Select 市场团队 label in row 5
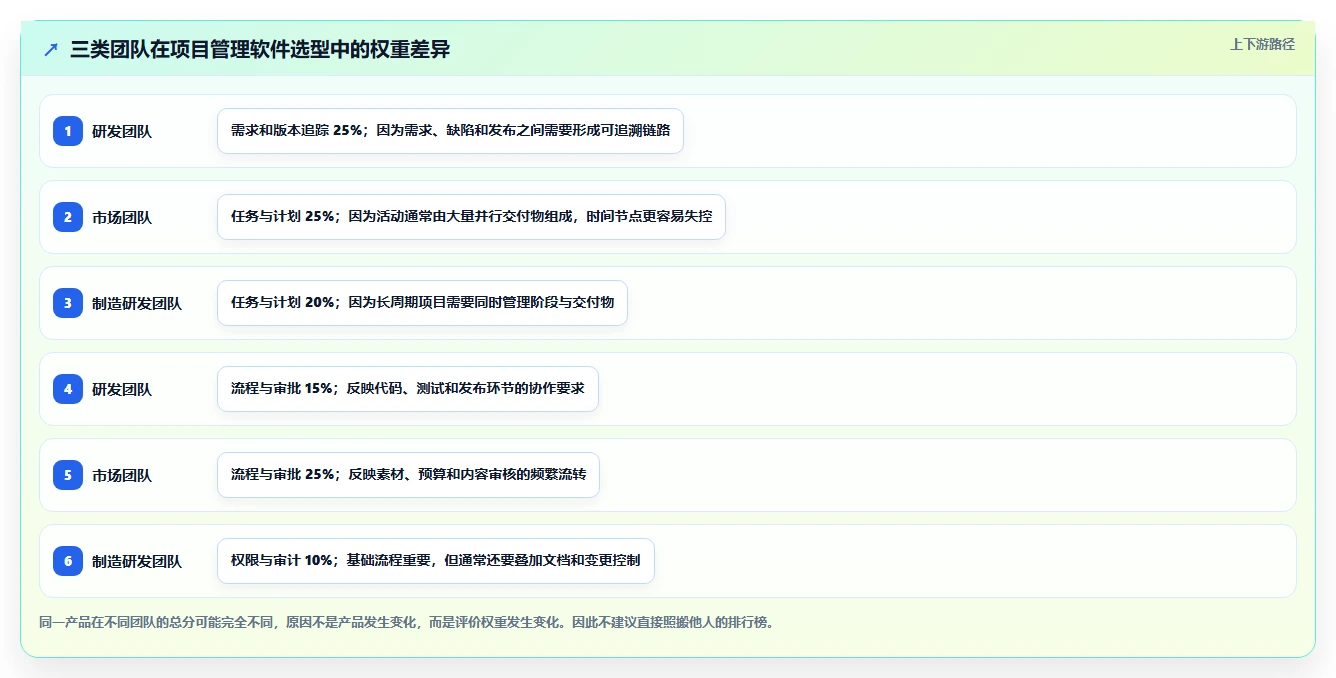 (x=122, y=475)
